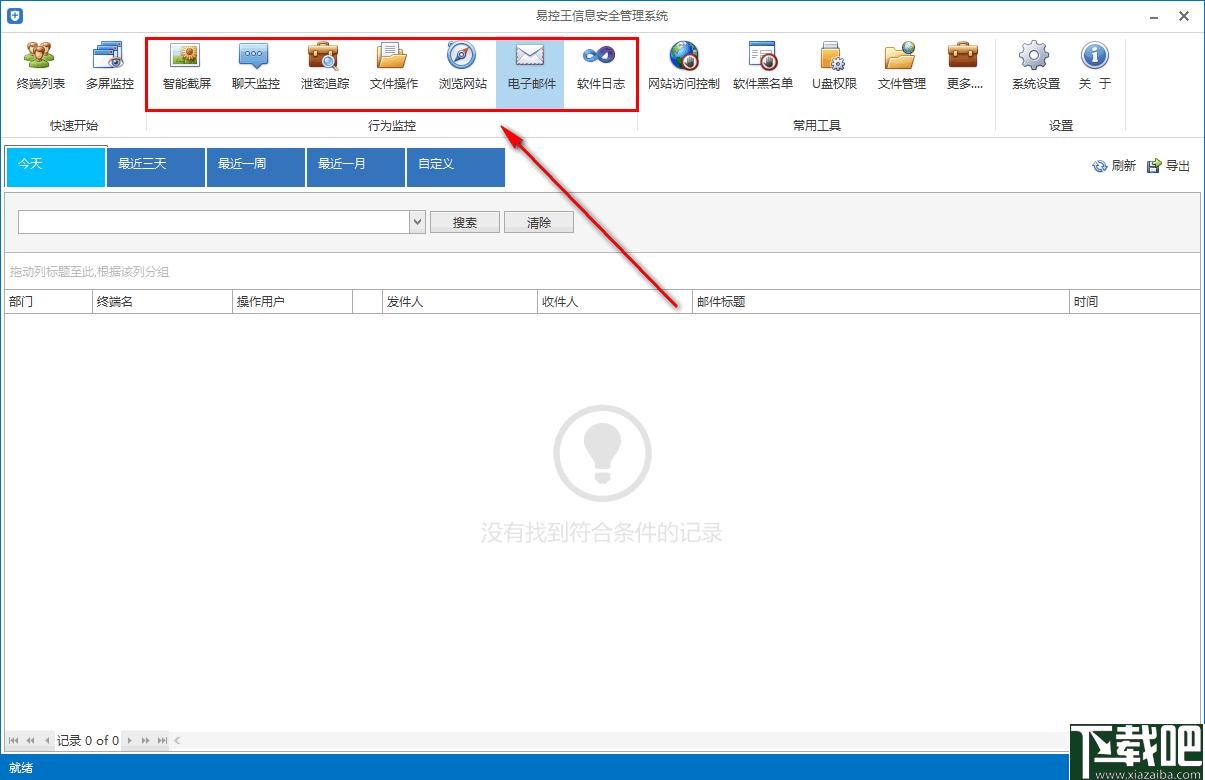Expand the search box dropdown arrow
Screen dimensions: 1205x780
coord(418,222)
